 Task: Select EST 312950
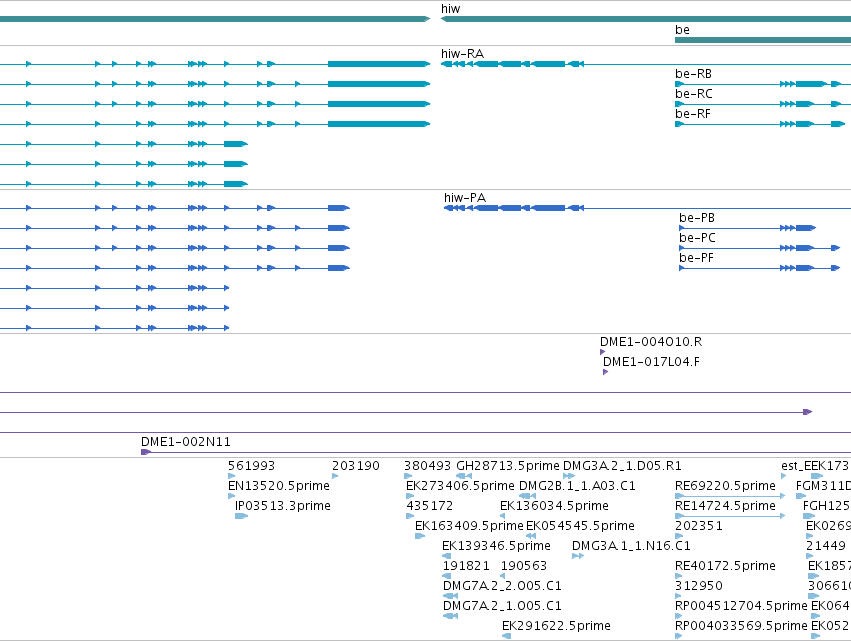(x=698, y=586)
